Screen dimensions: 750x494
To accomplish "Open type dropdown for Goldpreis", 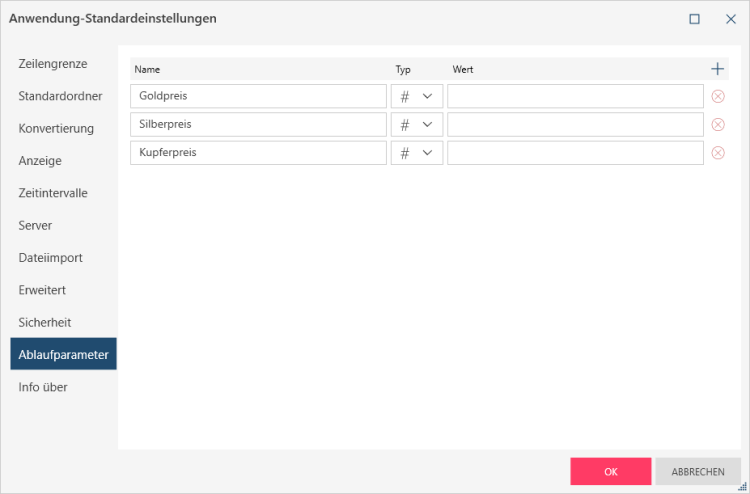I will tap(416, 97).
